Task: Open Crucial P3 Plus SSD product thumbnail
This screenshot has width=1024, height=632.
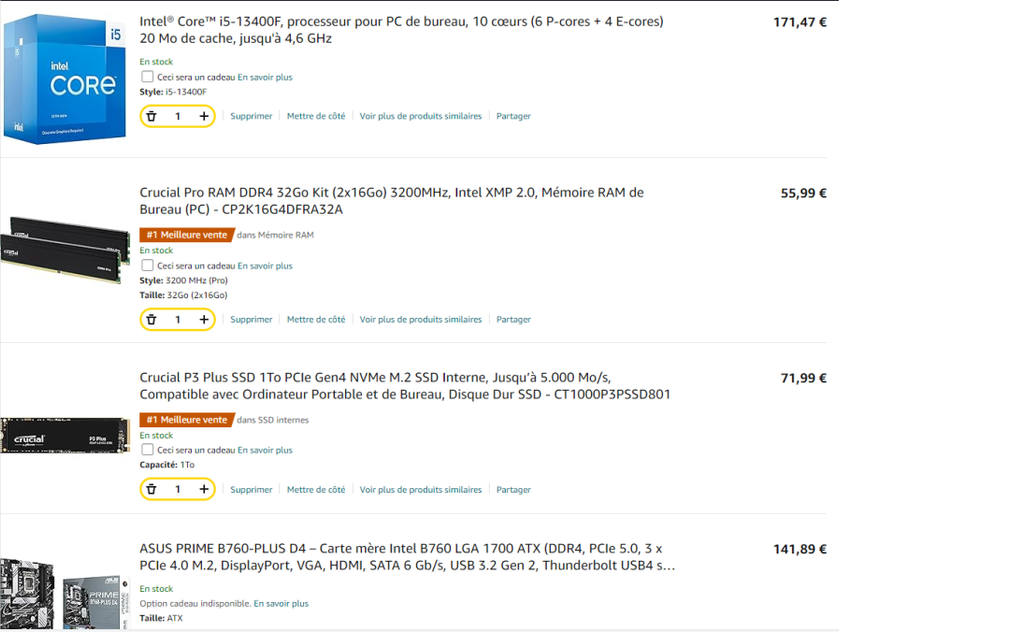Action: pos(65,437)
